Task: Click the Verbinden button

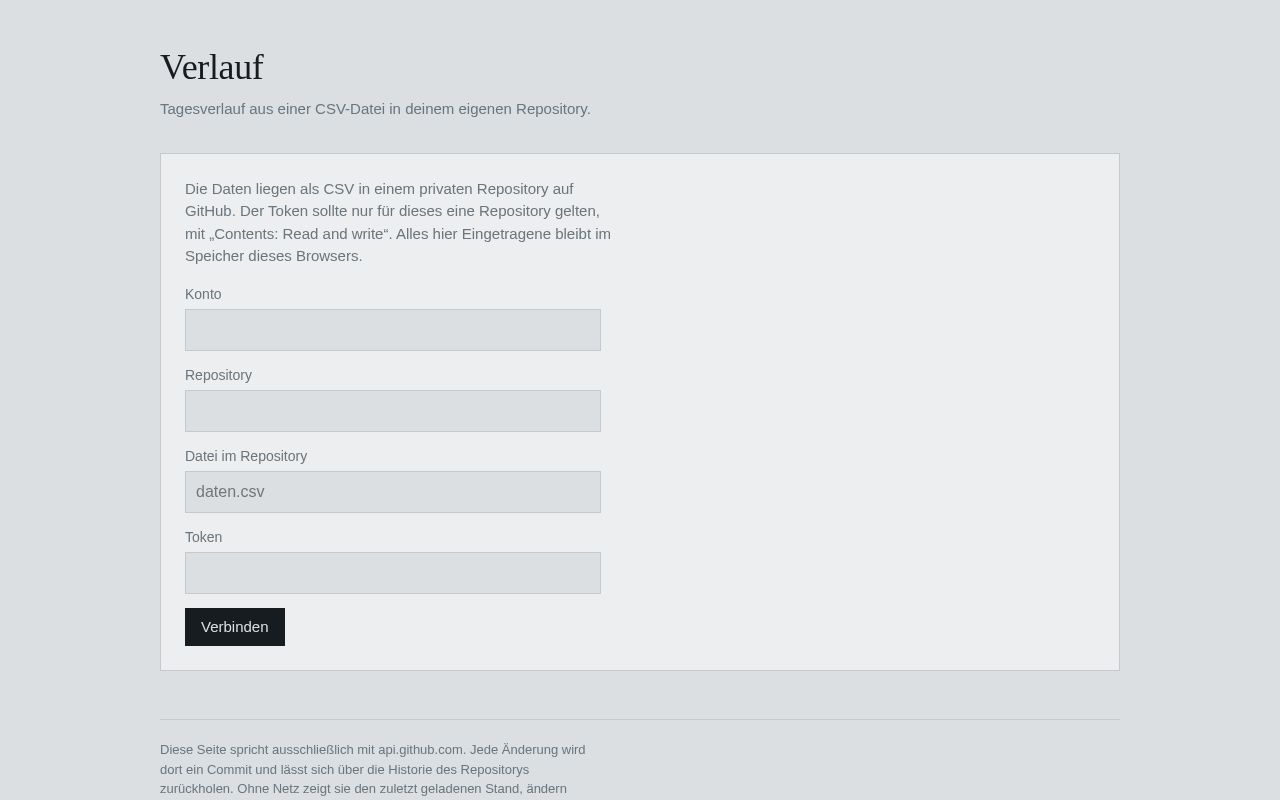Action: point(235,627)
